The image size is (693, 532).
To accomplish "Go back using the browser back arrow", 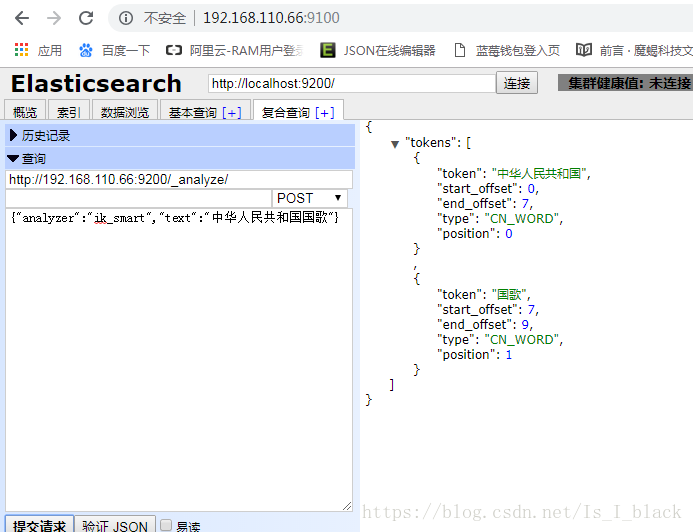I will pos(22,18).
